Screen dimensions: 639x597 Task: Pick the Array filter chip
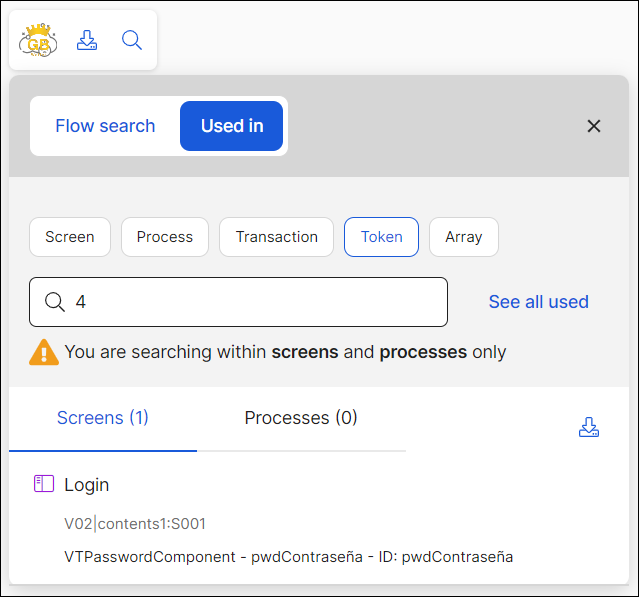pos(464,237)
